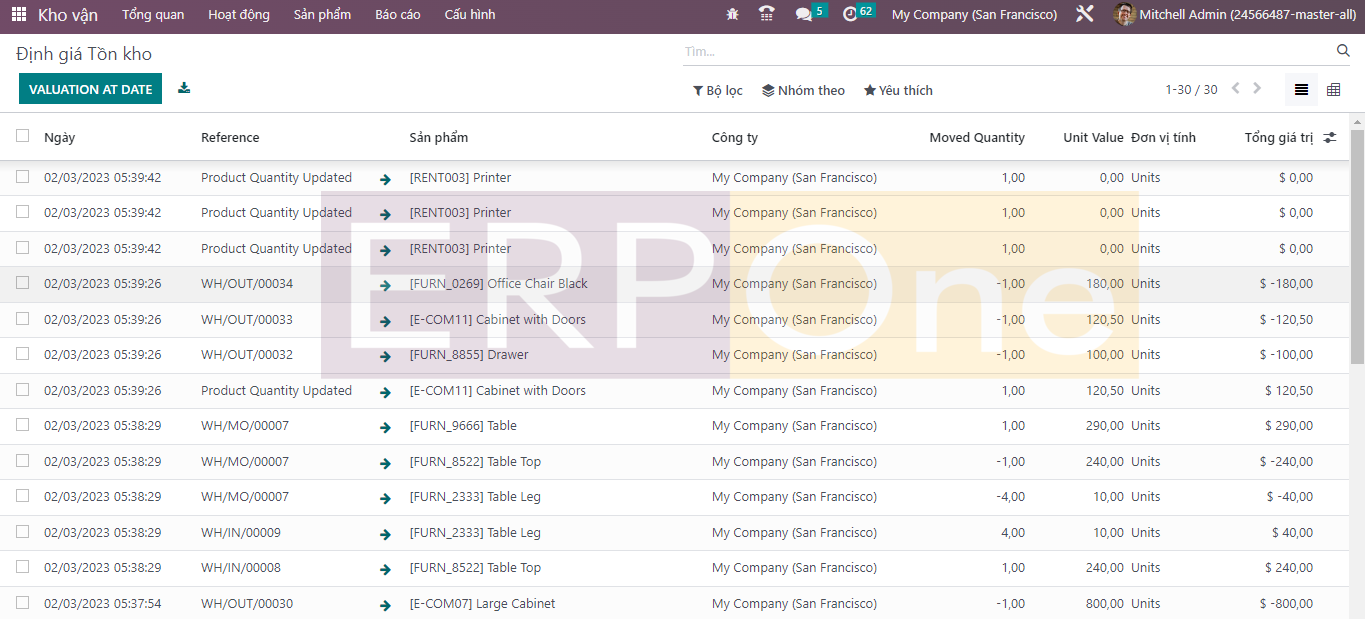Open the Yêu thích favorites dropdown

coord(898,90)
